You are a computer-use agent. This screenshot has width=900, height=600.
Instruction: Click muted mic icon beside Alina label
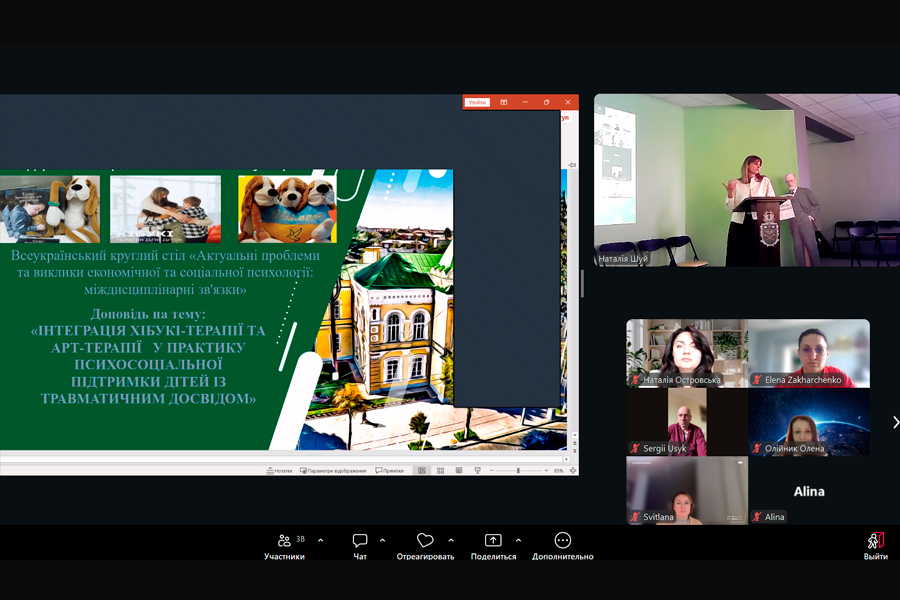[x=757, y=517]
